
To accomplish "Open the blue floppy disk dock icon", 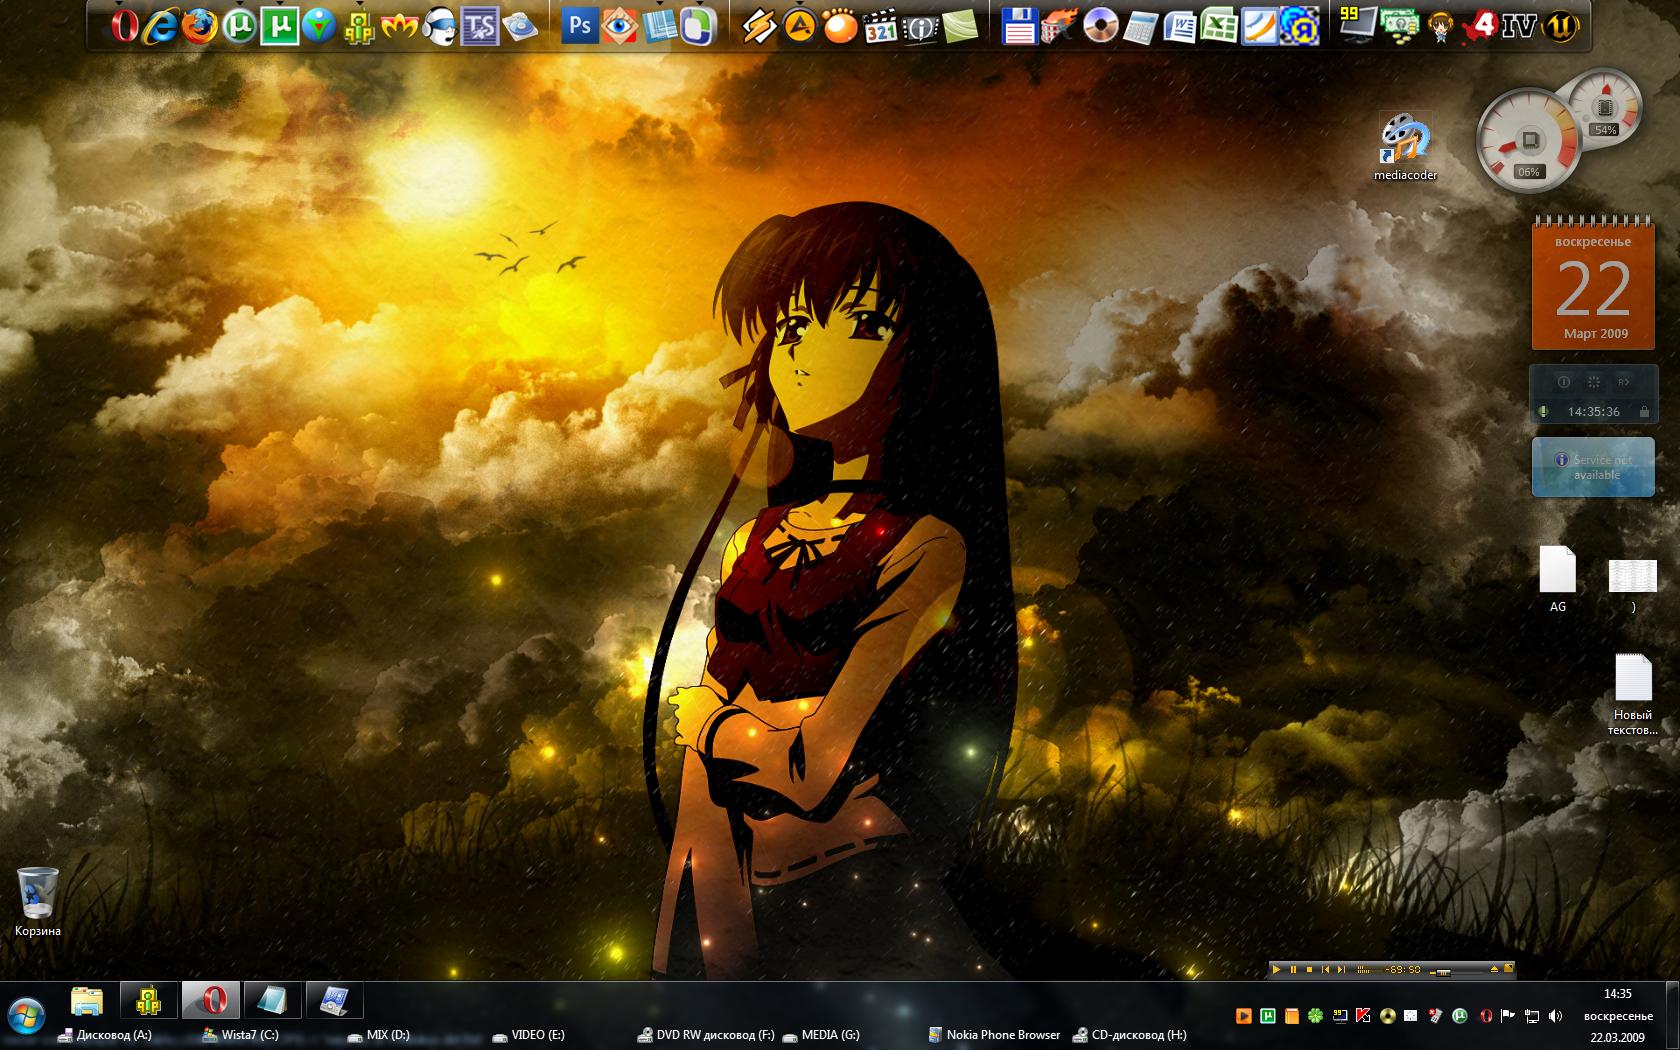I will 1019,26.
